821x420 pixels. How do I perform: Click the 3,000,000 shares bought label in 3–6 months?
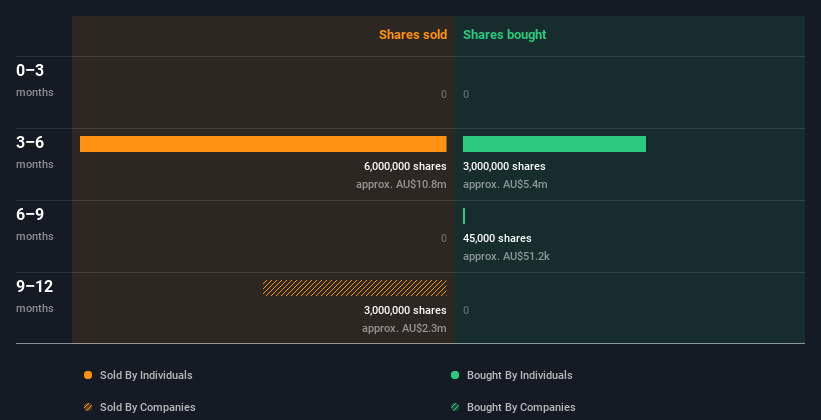click(504, 167)
